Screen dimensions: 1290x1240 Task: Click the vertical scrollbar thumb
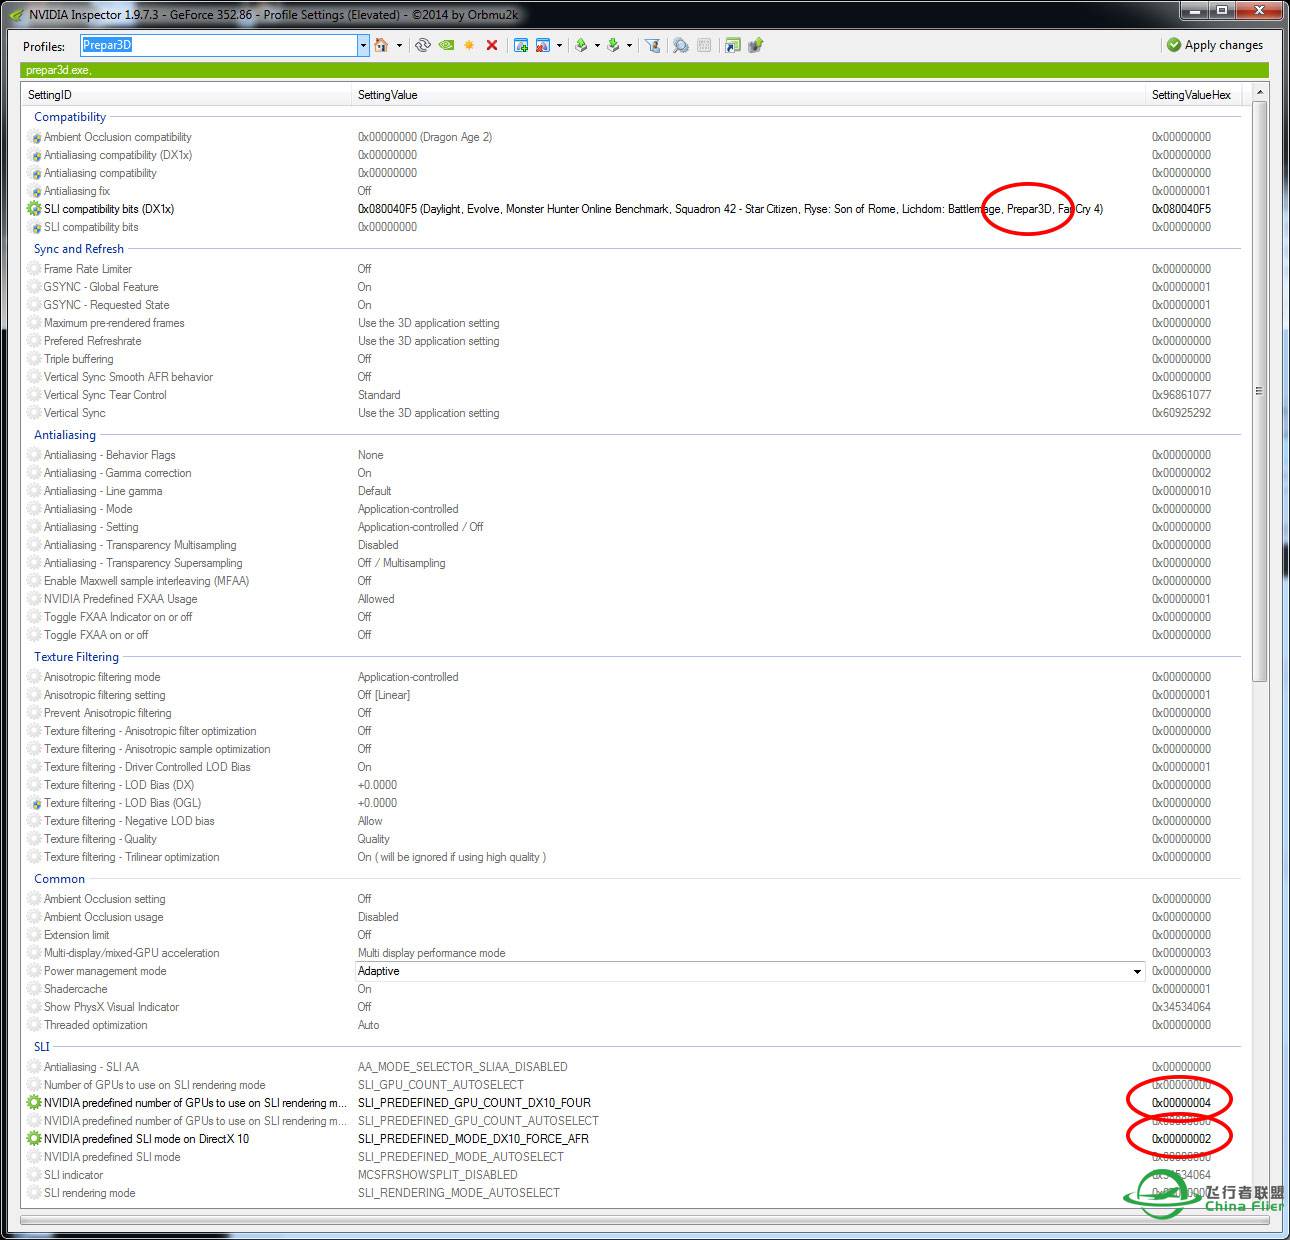(1259, 391)
